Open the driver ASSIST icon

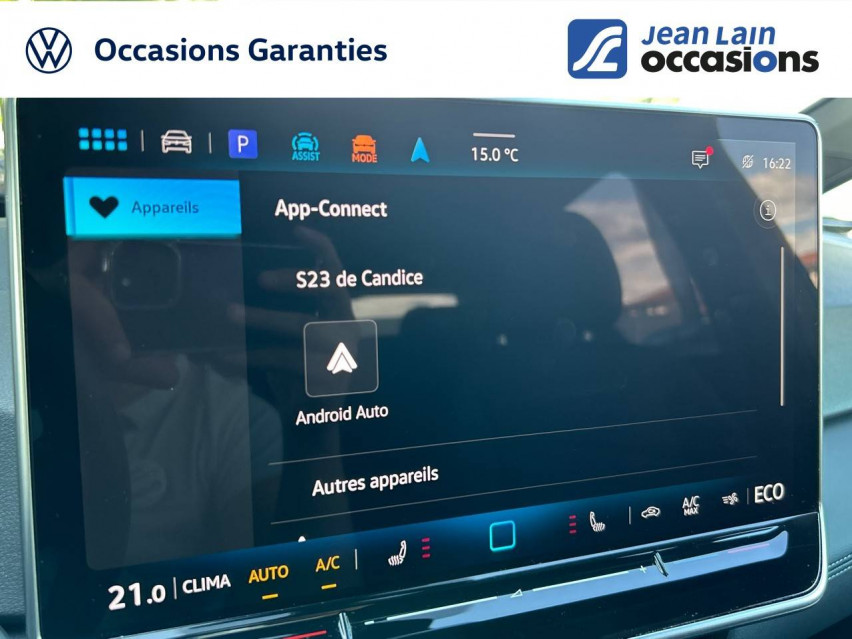(x=305, y=147)
